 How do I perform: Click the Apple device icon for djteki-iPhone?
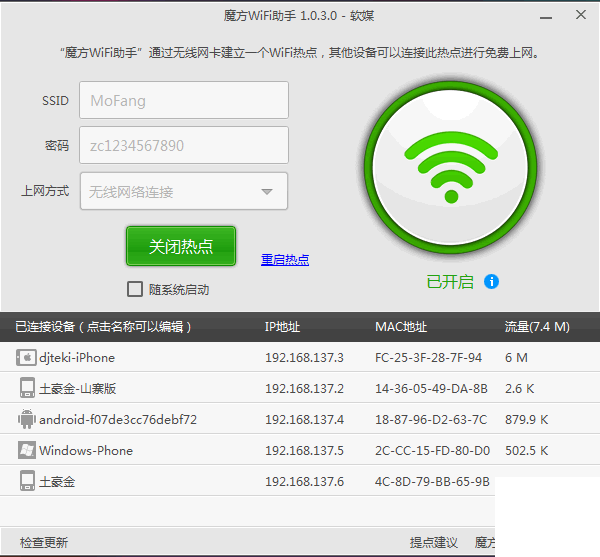[x=26, y=357]
